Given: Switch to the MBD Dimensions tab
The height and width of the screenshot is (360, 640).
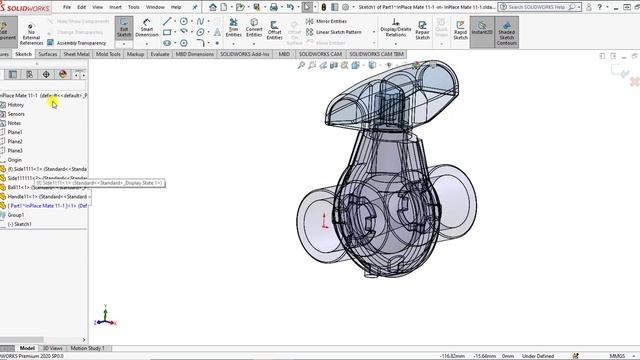Looking at the screenshot, I should click(194, 54).
